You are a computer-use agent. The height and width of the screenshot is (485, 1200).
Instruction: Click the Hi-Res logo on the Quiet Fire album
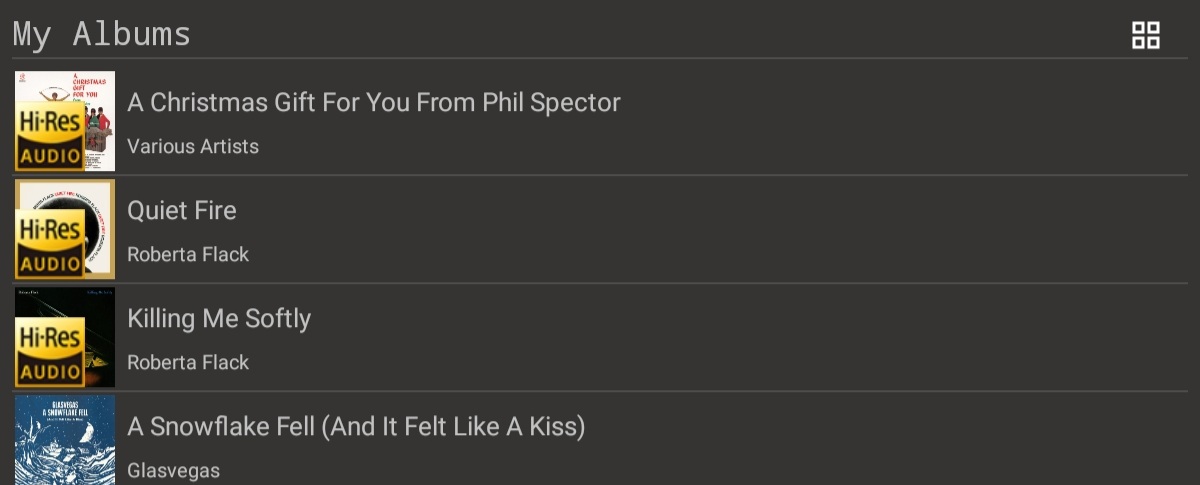point(50,231)
